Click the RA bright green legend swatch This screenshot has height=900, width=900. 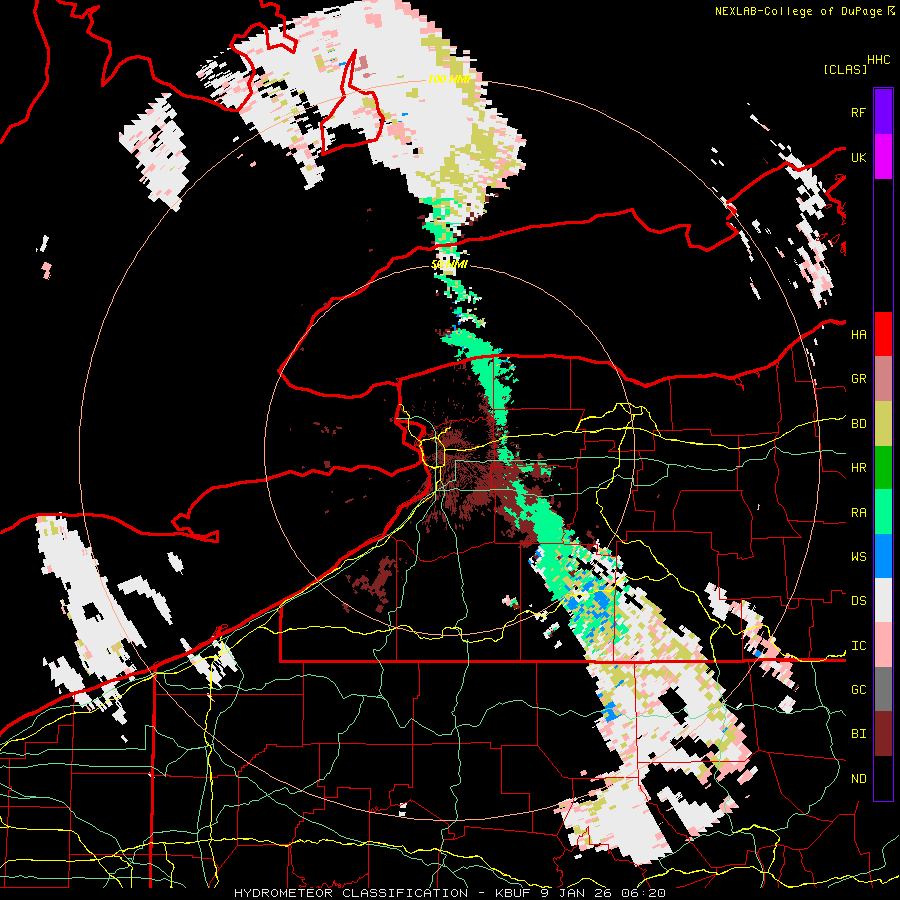(x=883, y=512)
